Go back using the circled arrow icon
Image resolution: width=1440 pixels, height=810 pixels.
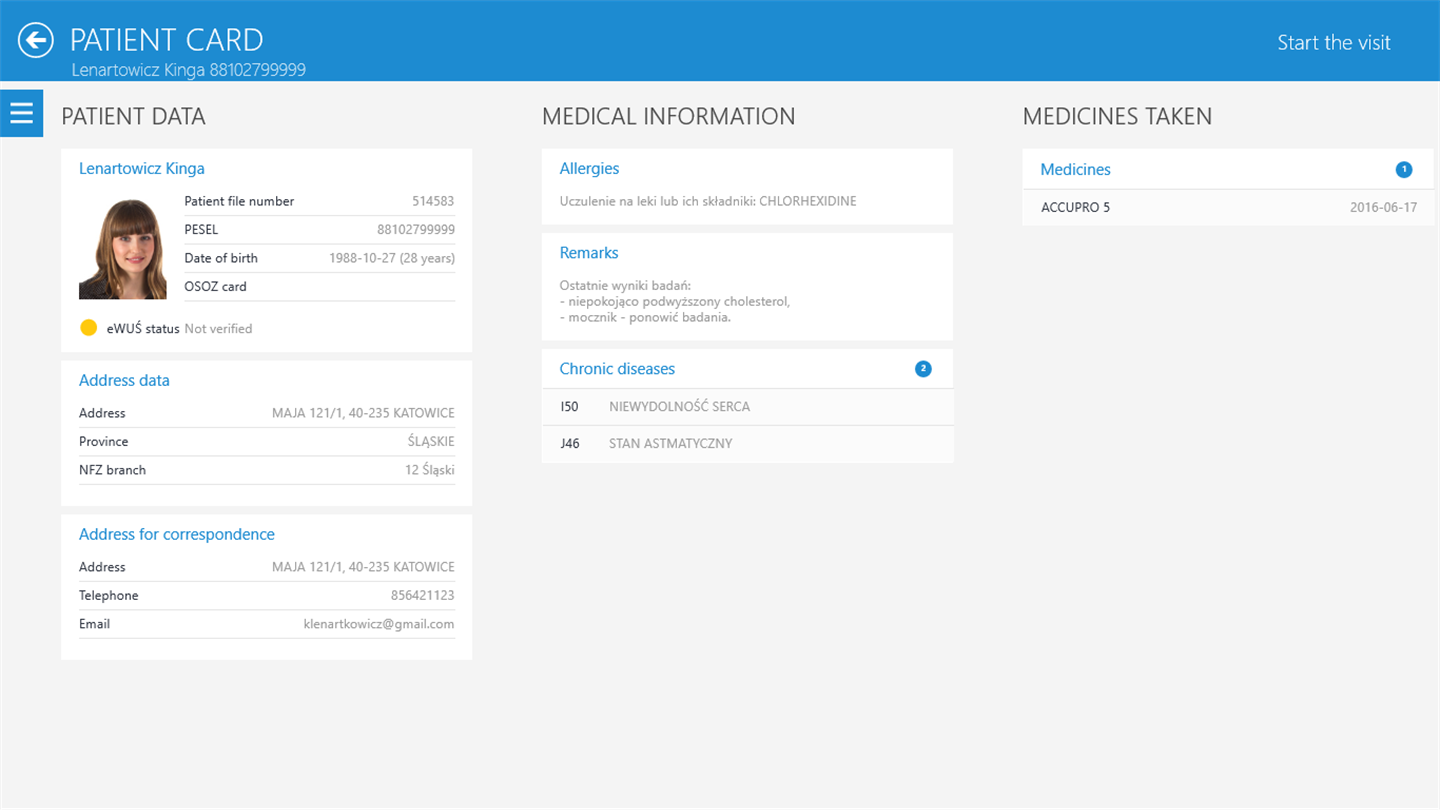[36, 41]
